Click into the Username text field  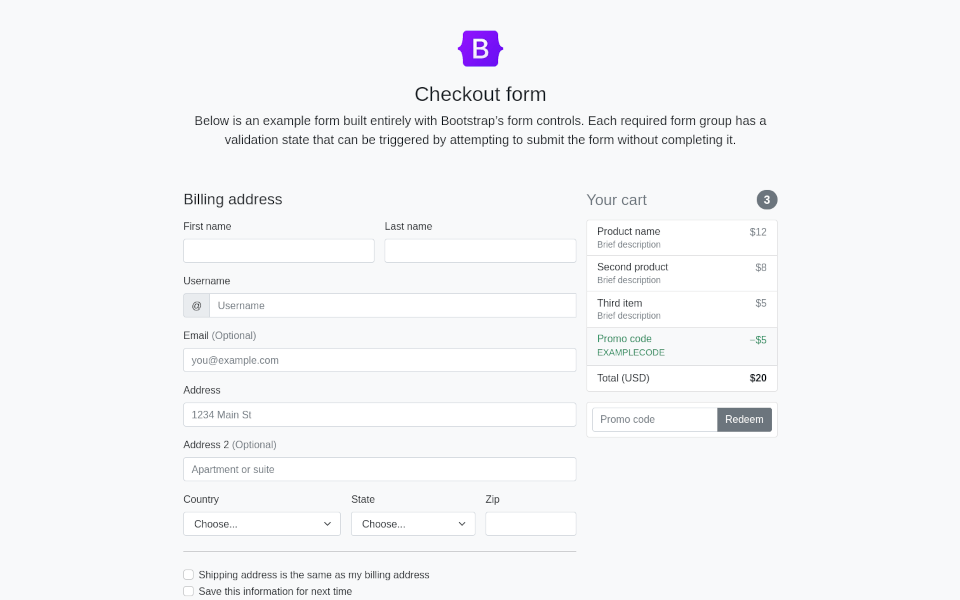[x=392, y=306]
